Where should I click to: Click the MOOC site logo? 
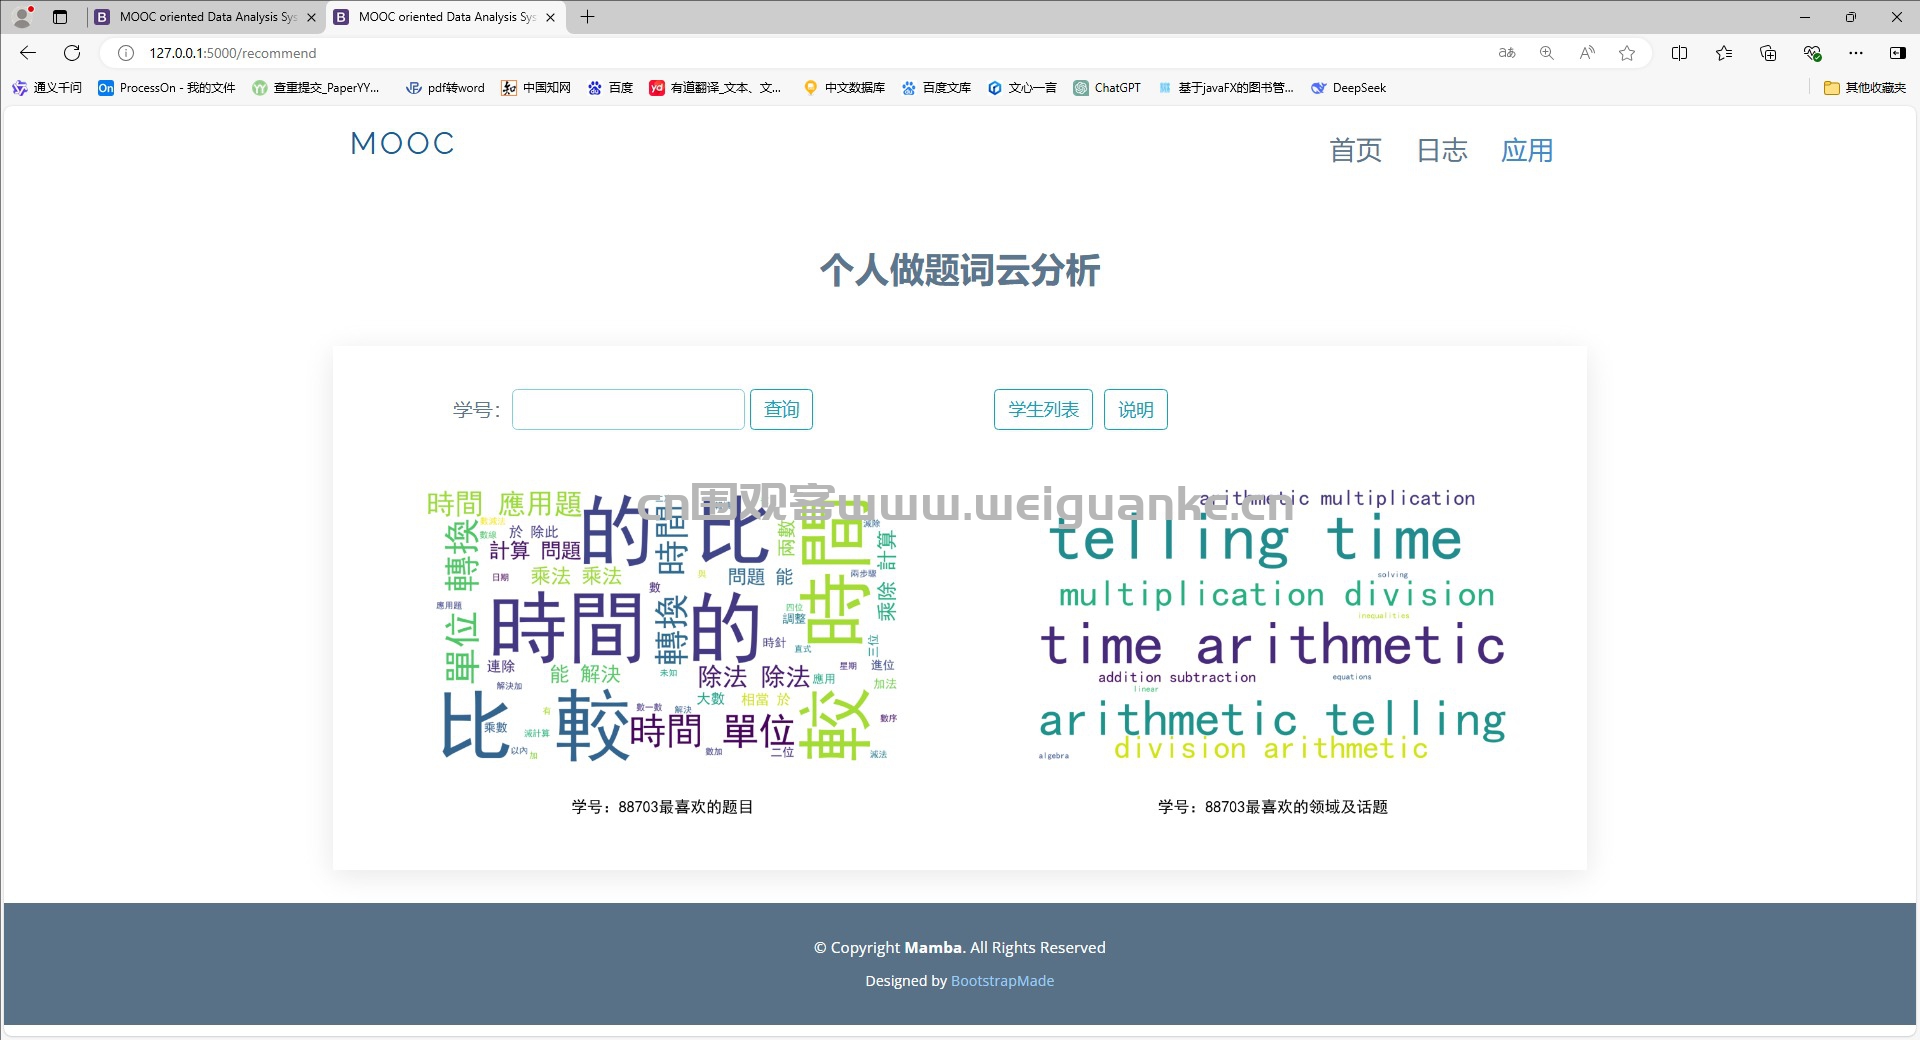[x=402, y=144]
